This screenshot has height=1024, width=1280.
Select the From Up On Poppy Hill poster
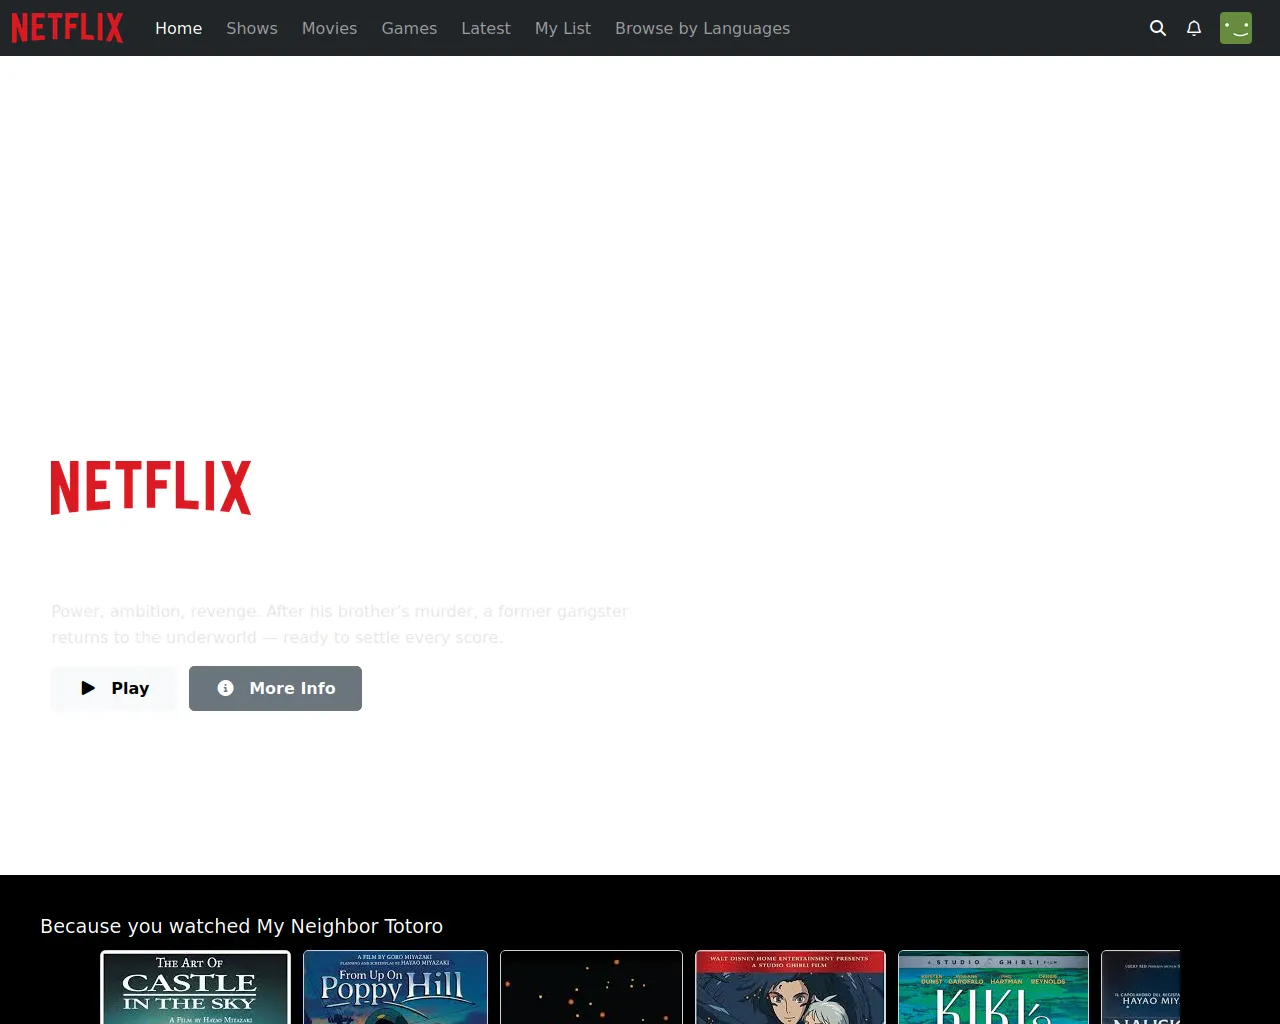(395, 987)
